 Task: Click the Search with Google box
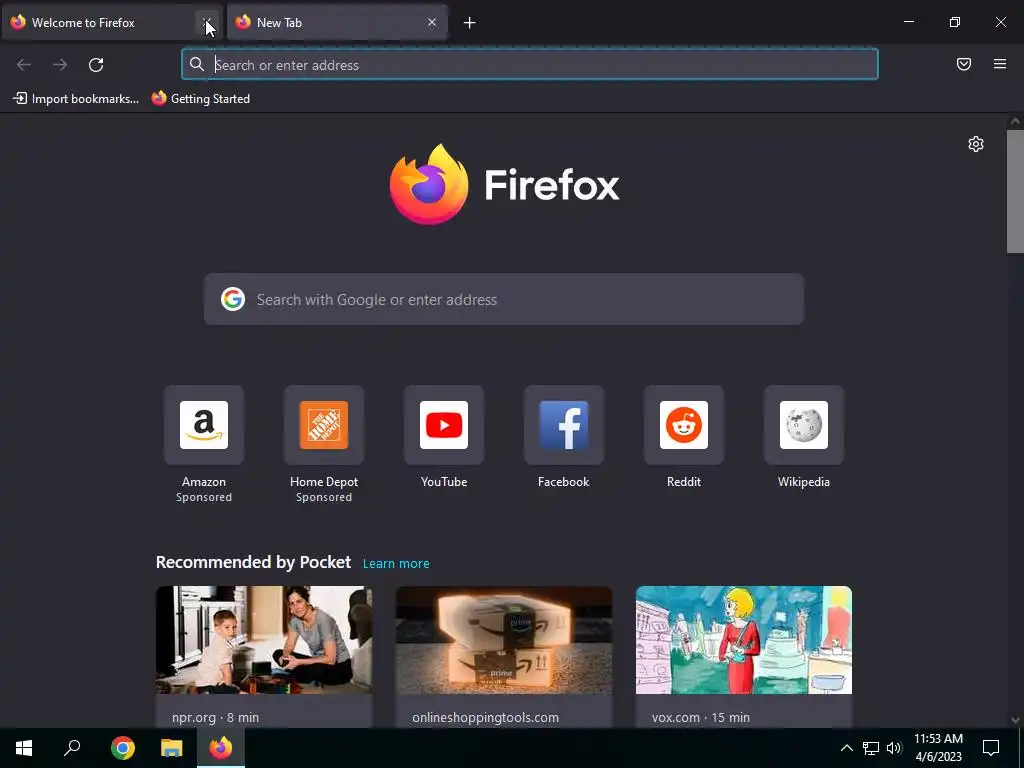pyautogui.click(x=504, y=299)
